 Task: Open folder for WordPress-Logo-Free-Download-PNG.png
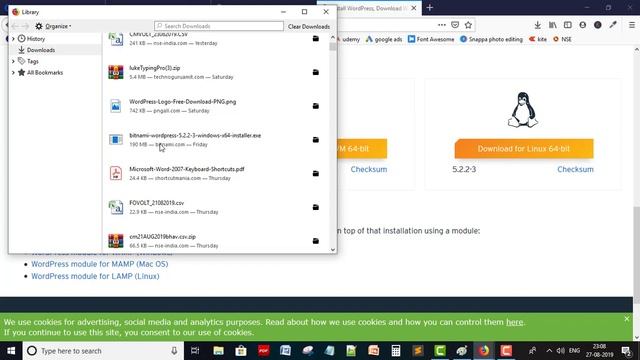coord(316,106)
